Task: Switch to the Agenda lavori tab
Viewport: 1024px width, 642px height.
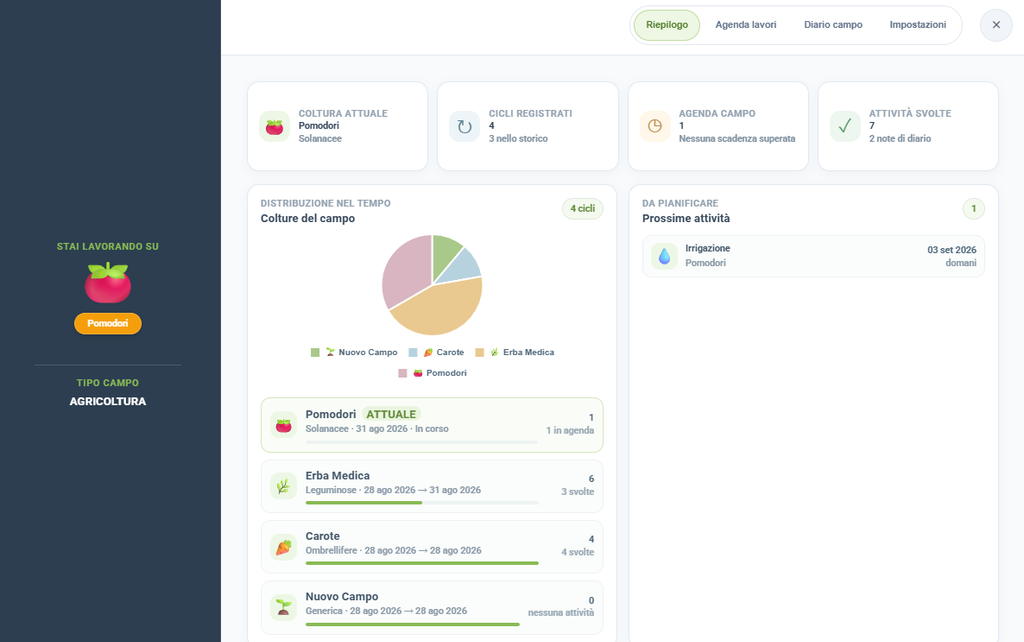Action: (x=746, y=25)
